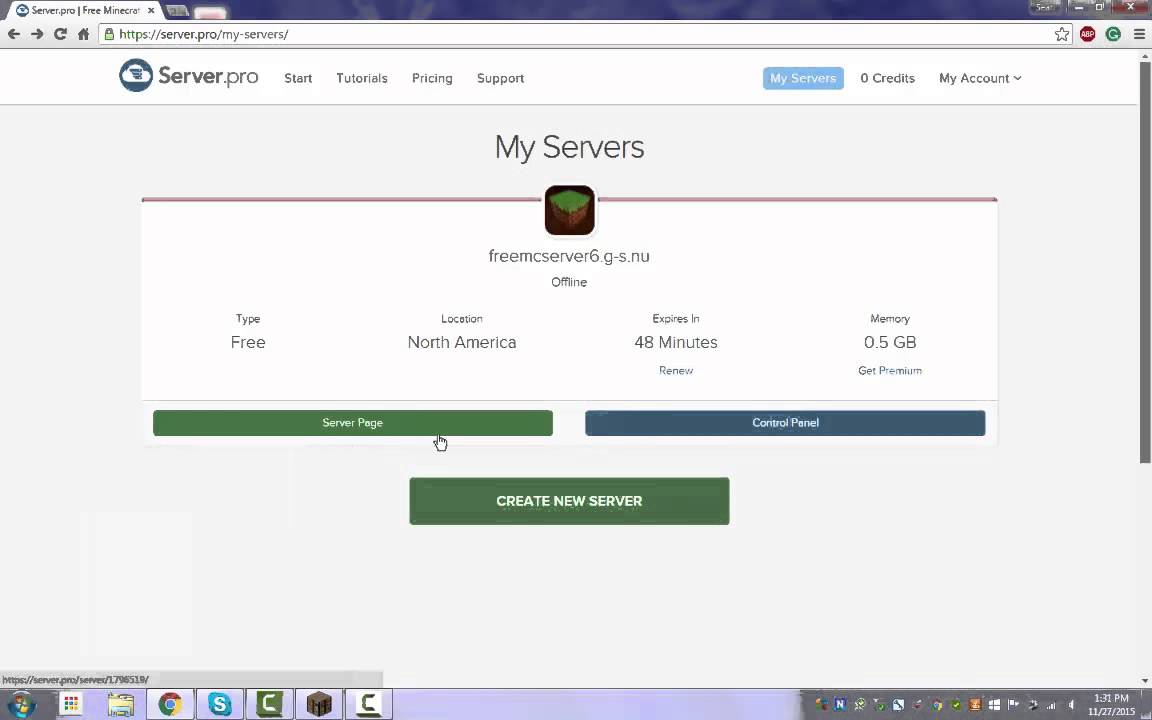Screen dimensions: 1152x720
Task: Open the green Grammarly extension icon
Action: pyautogui.click(x=1113, y=34)
